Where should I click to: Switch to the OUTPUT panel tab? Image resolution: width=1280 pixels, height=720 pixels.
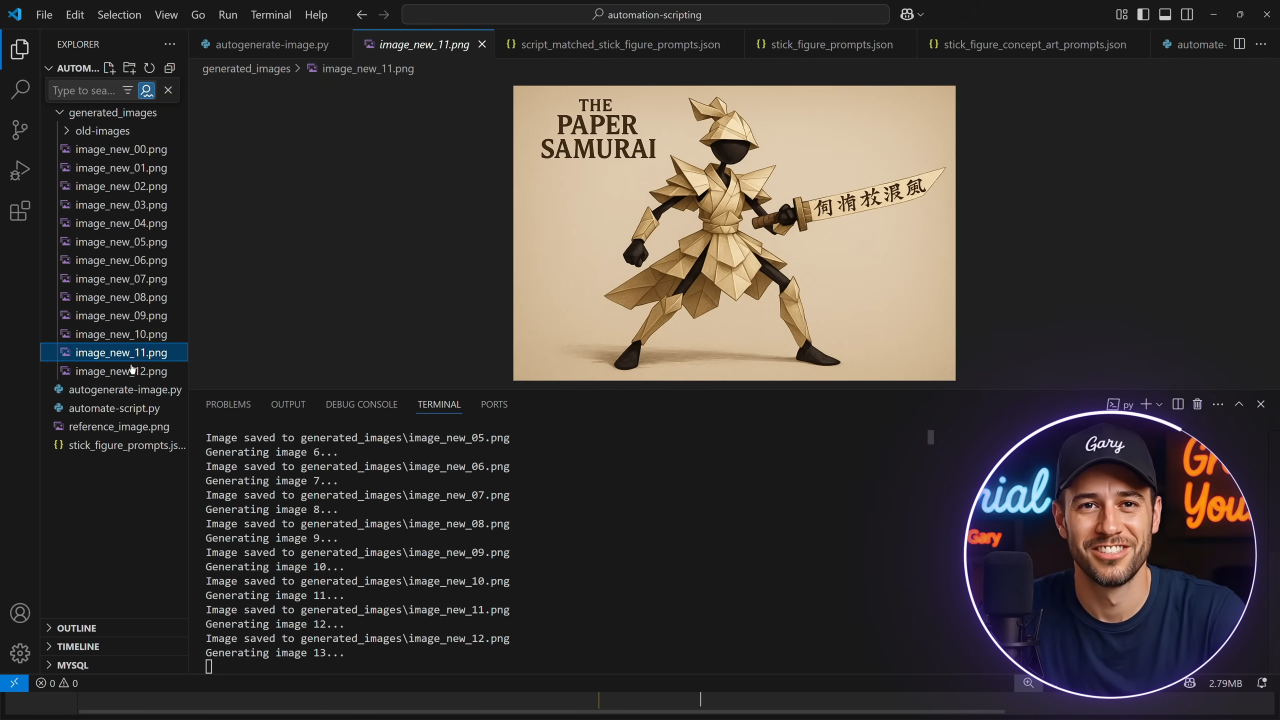point(288,404)
